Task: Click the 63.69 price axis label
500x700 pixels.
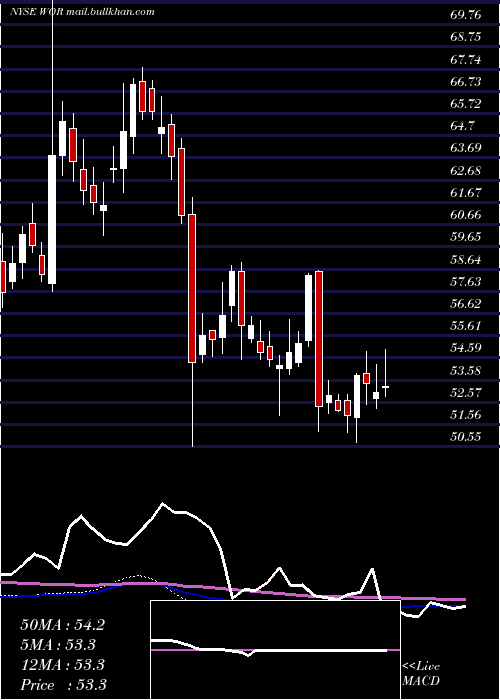Action: click(466, 148)
